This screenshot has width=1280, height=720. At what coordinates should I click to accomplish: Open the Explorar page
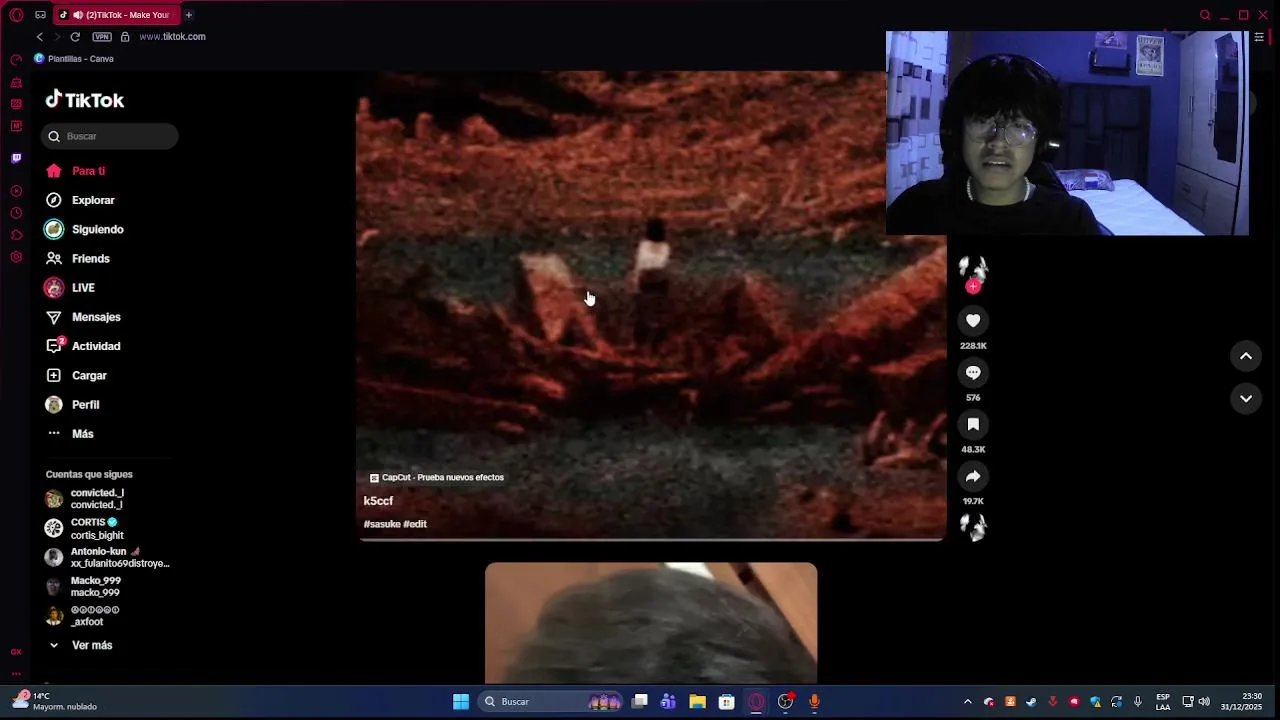point(80,200)
